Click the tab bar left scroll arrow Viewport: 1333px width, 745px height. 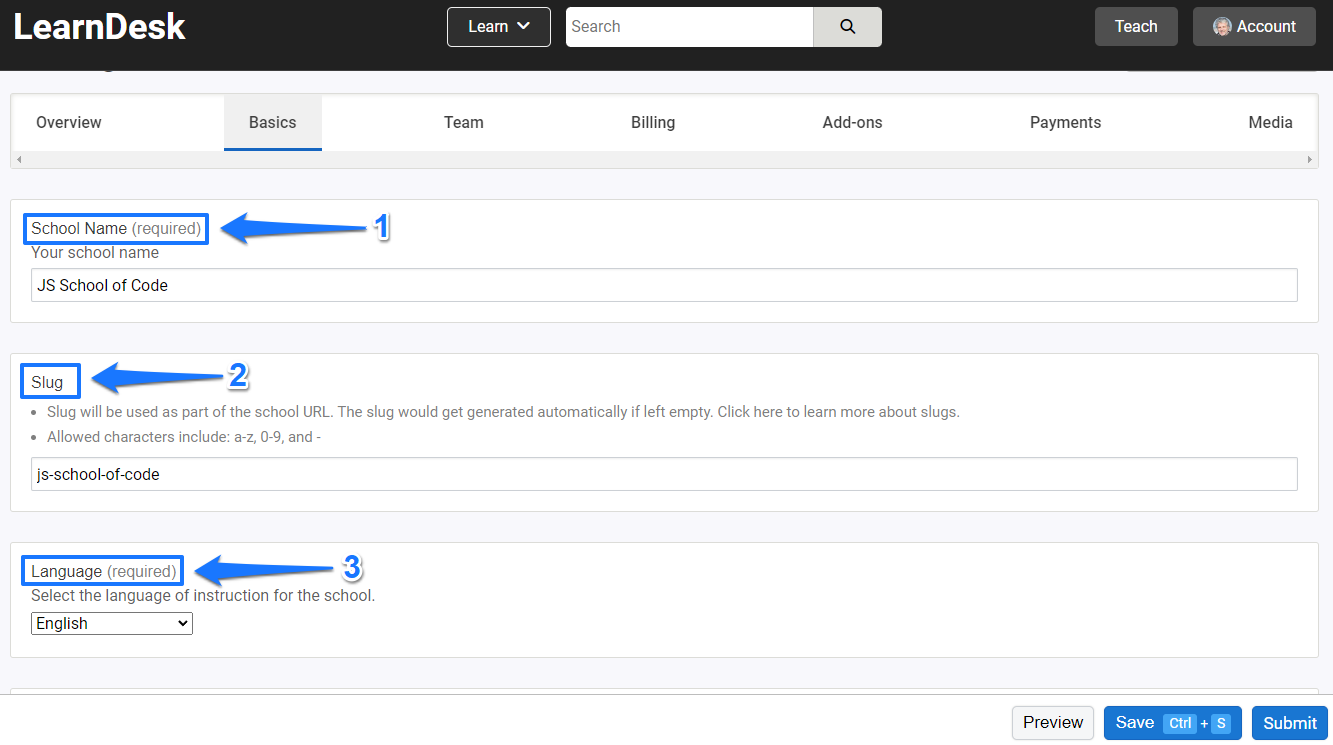pyautogui.click(x=19, y=160)
